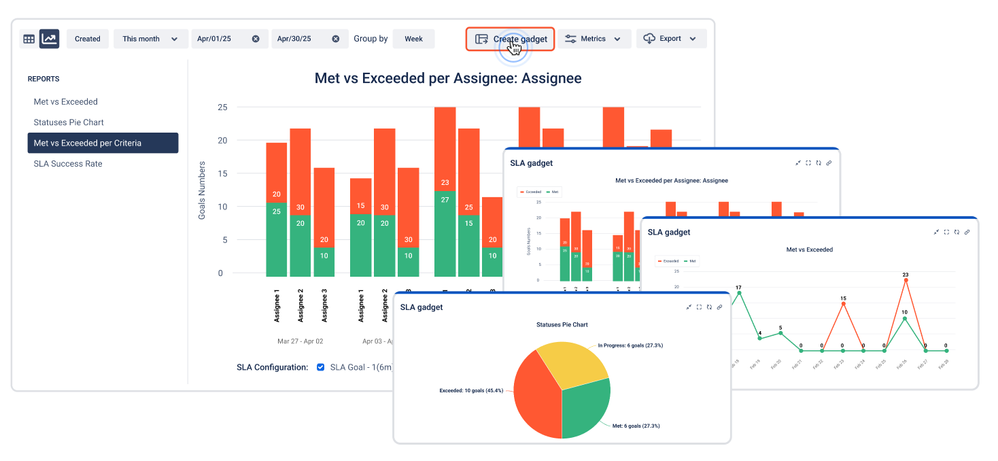This screenshot has width=998, height=461.
Task: Expand the Metrics dropdown
Action: [593, 39]
